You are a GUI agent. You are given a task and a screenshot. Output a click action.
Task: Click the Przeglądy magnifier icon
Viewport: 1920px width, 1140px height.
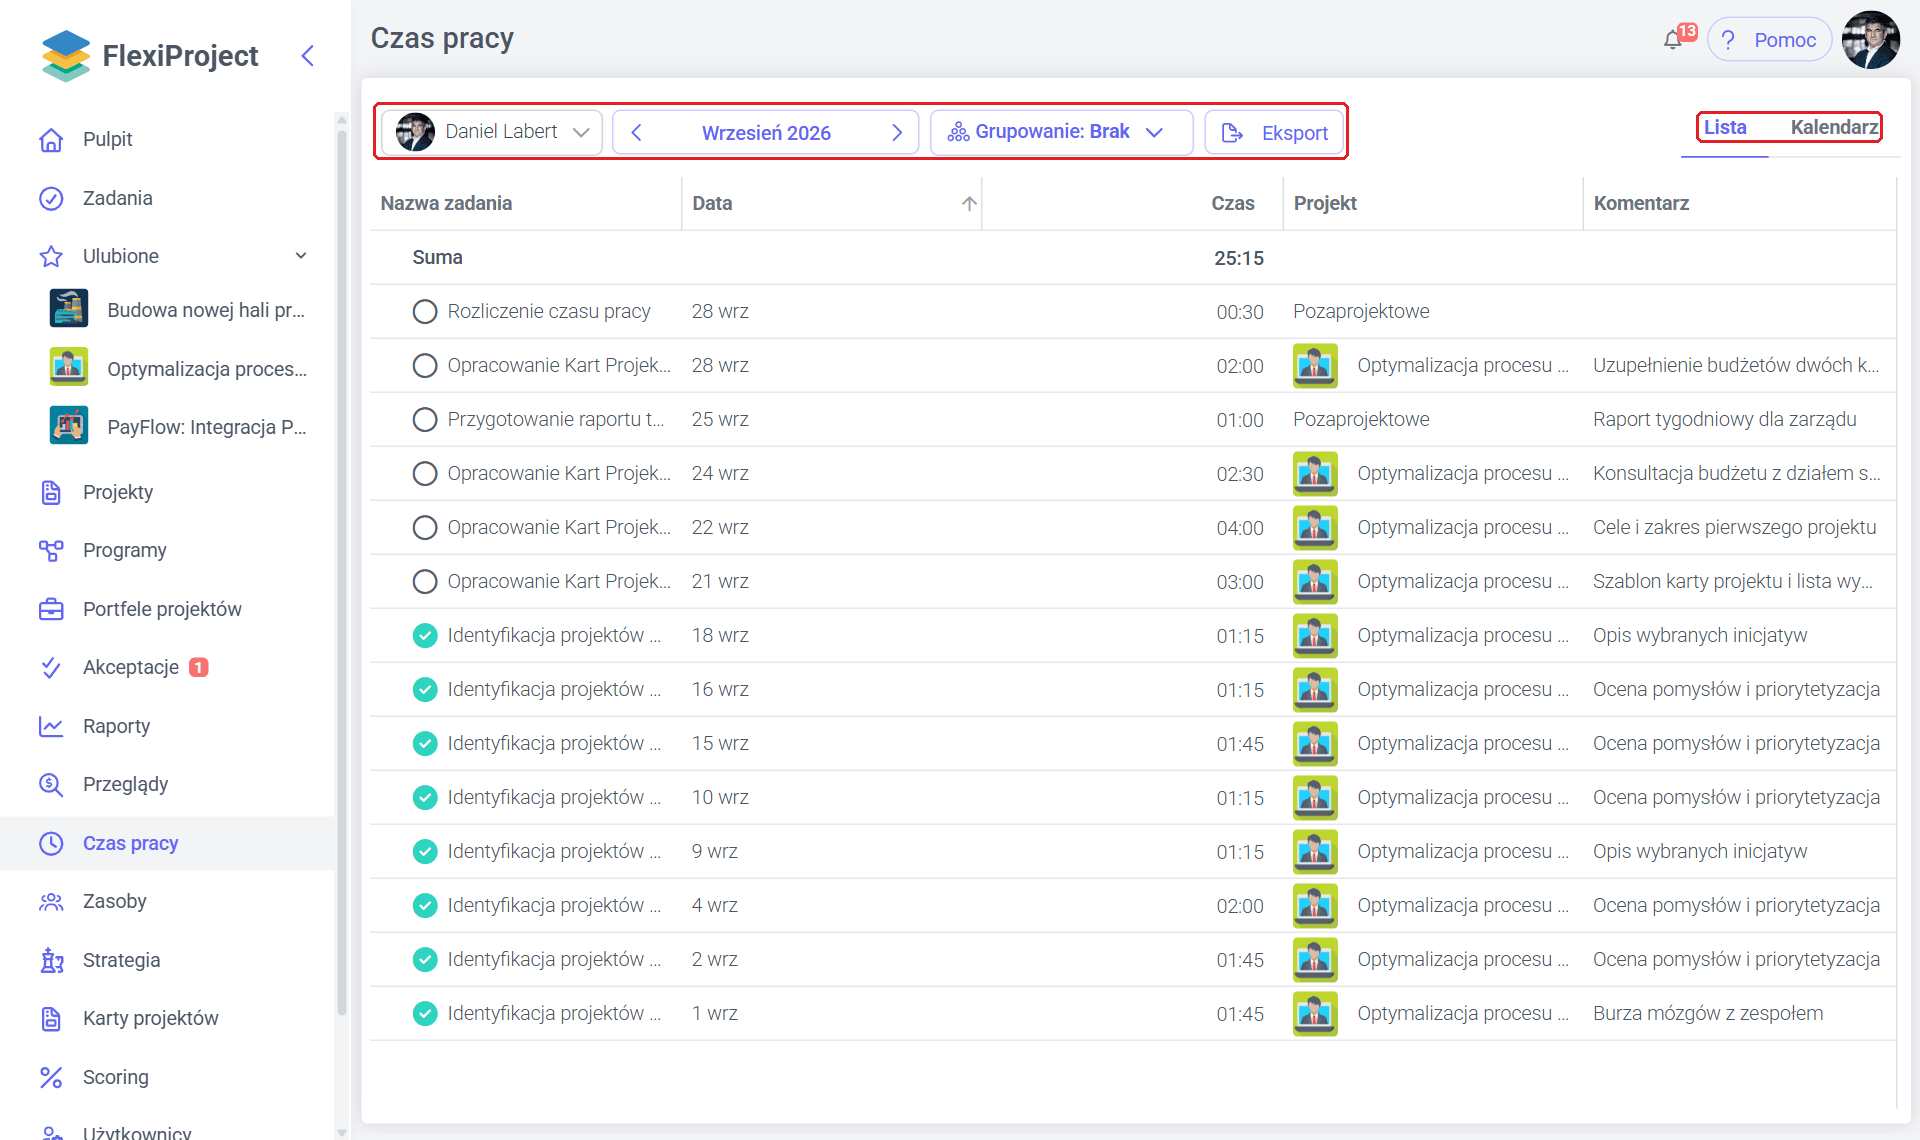click(x=51, y=784)
